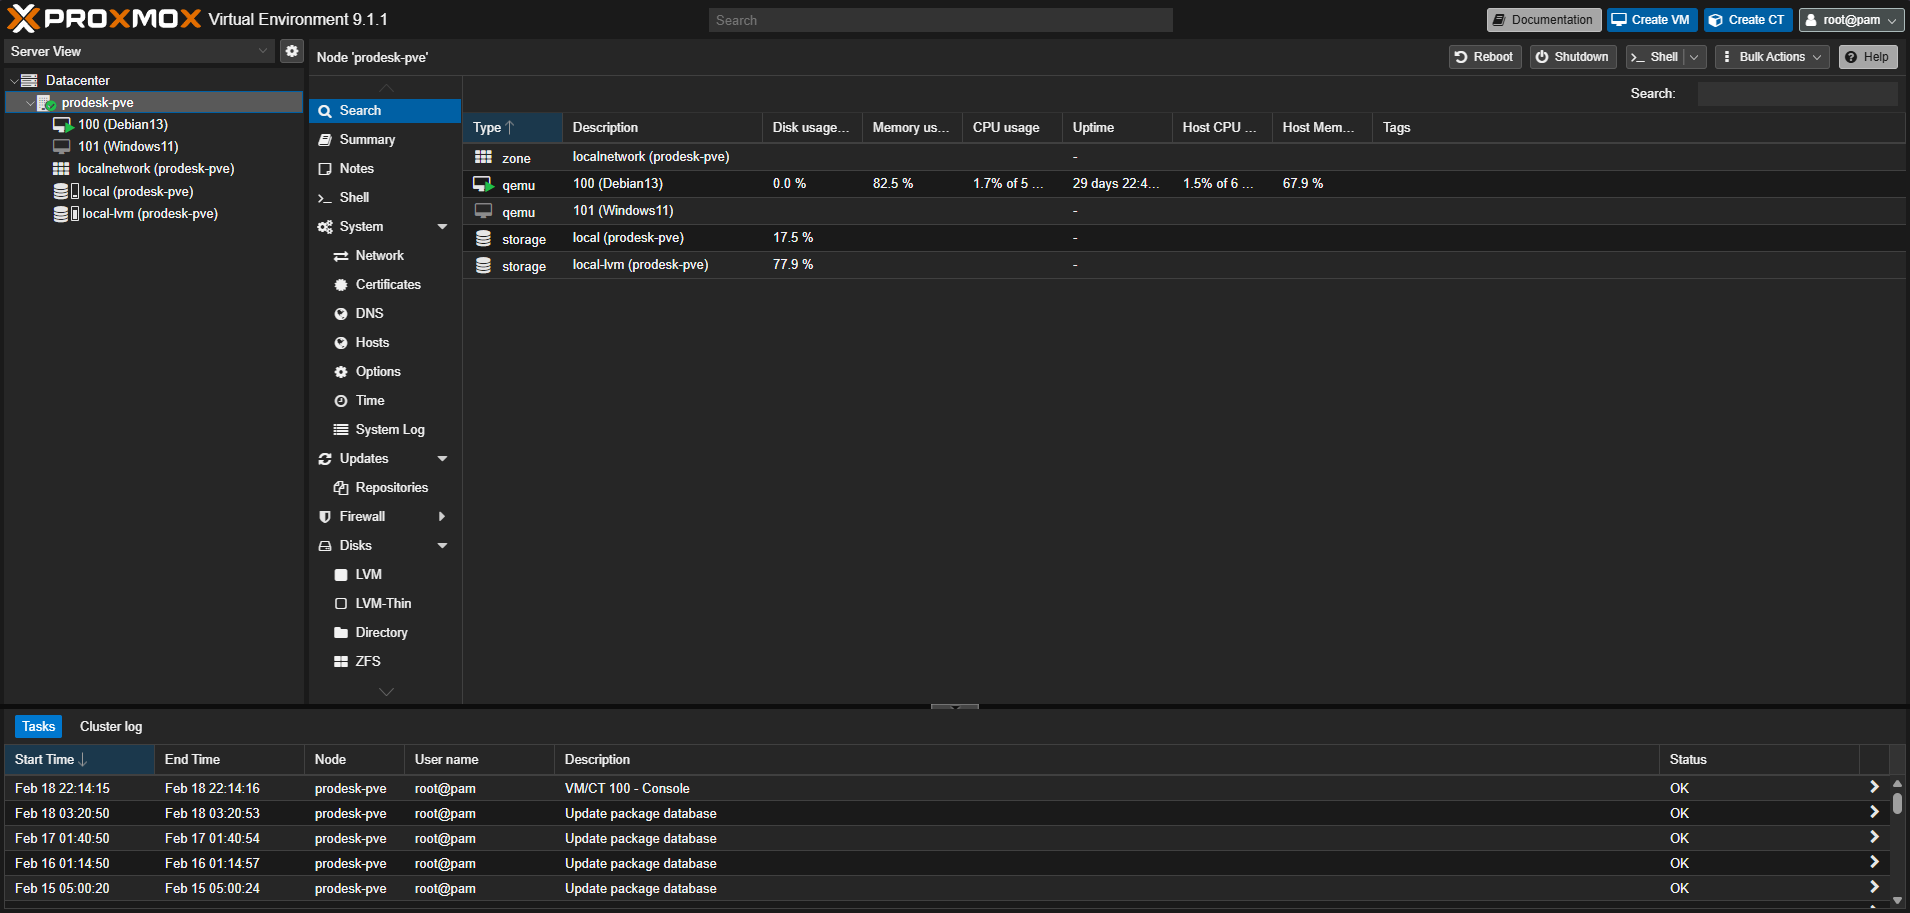Switch to the Cluster log tab
This screenshot has height=913, width=1910.
(111, 727)
